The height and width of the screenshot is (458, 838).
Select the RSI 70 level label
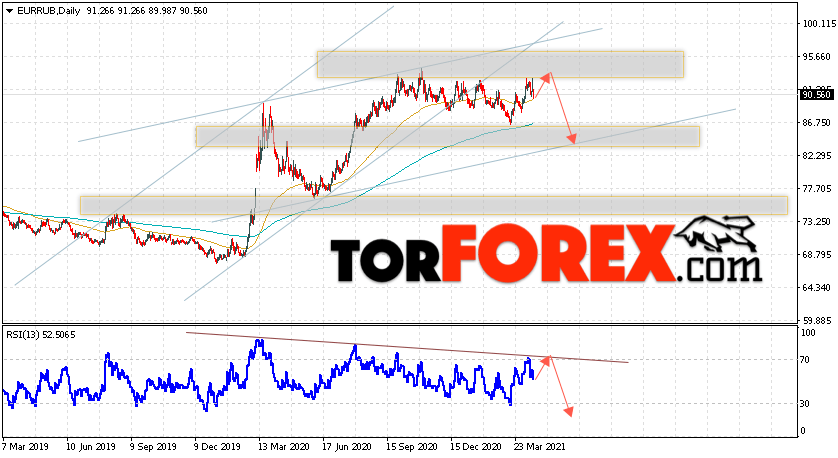tap(804, 360)
